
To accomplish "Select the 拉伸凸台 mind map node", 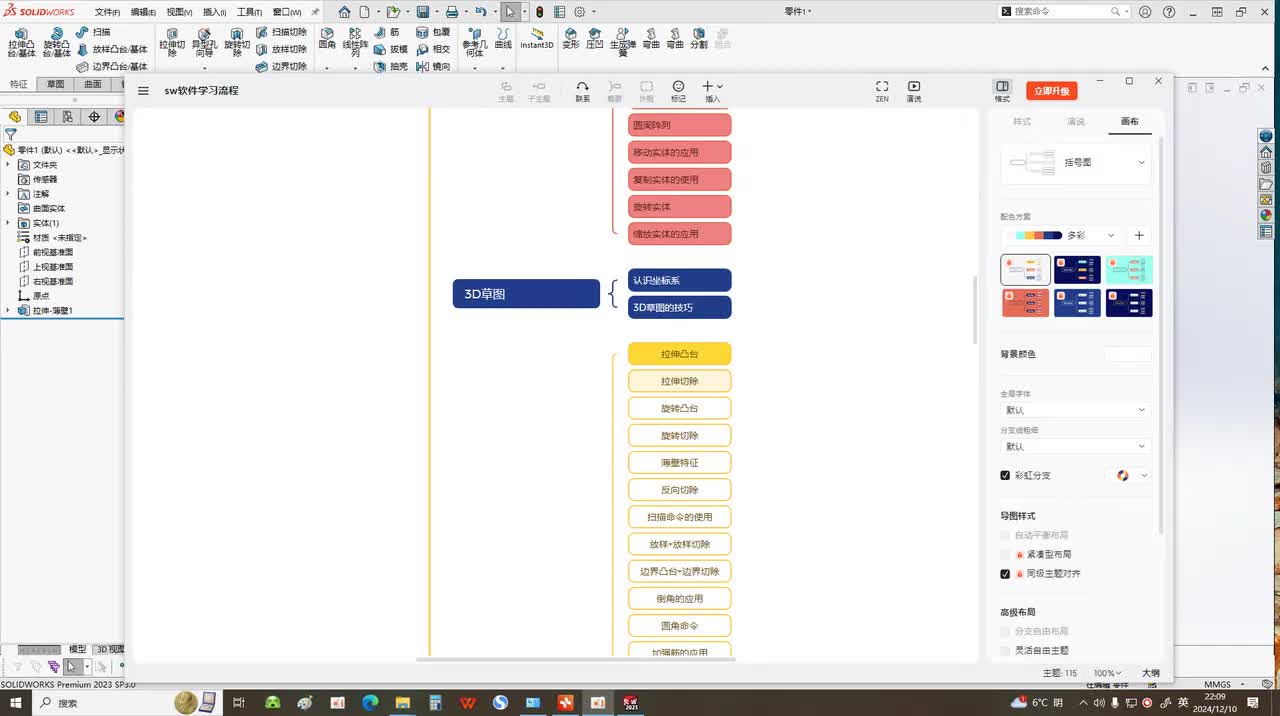I will (680, 354).
